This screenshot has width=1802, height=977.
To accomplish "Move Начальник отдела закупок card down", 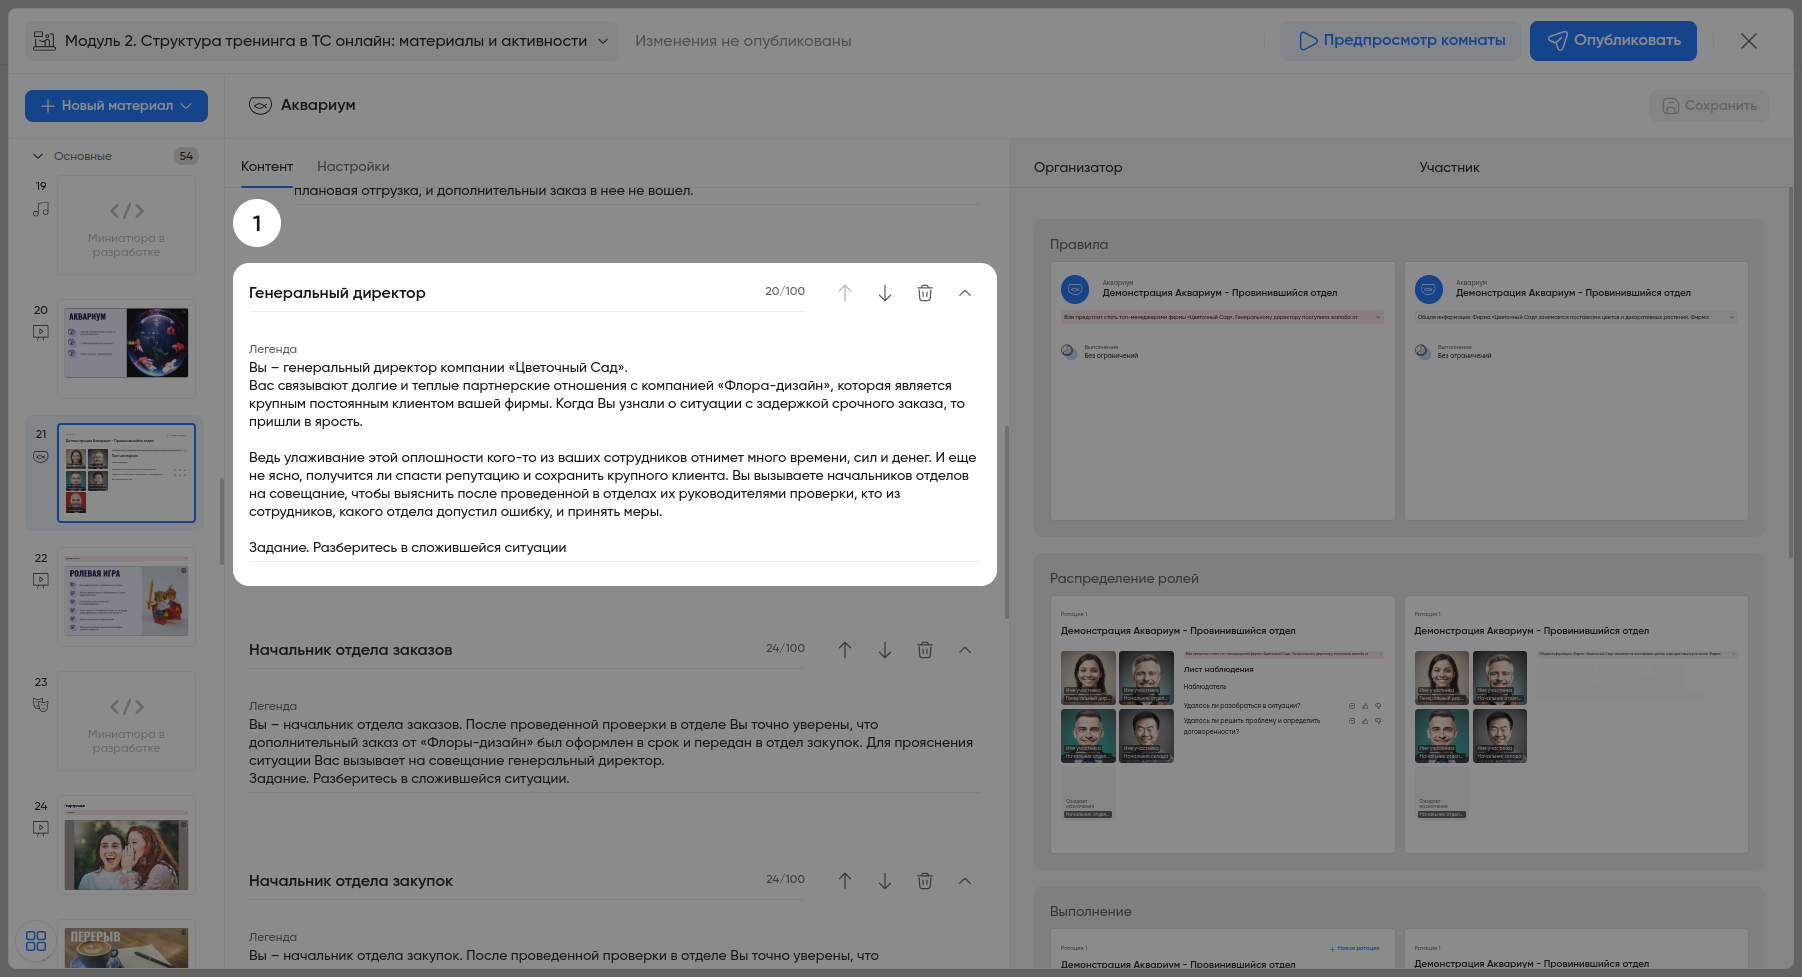I will (x=885, y=881).
